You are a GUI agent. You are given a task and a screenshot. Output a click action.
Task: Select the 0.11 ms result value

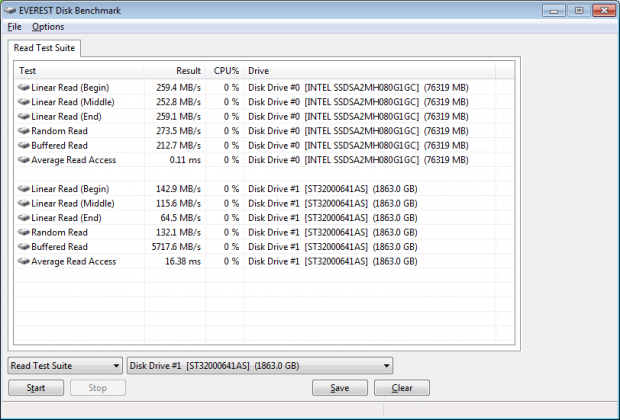click(x=185, y=160)
